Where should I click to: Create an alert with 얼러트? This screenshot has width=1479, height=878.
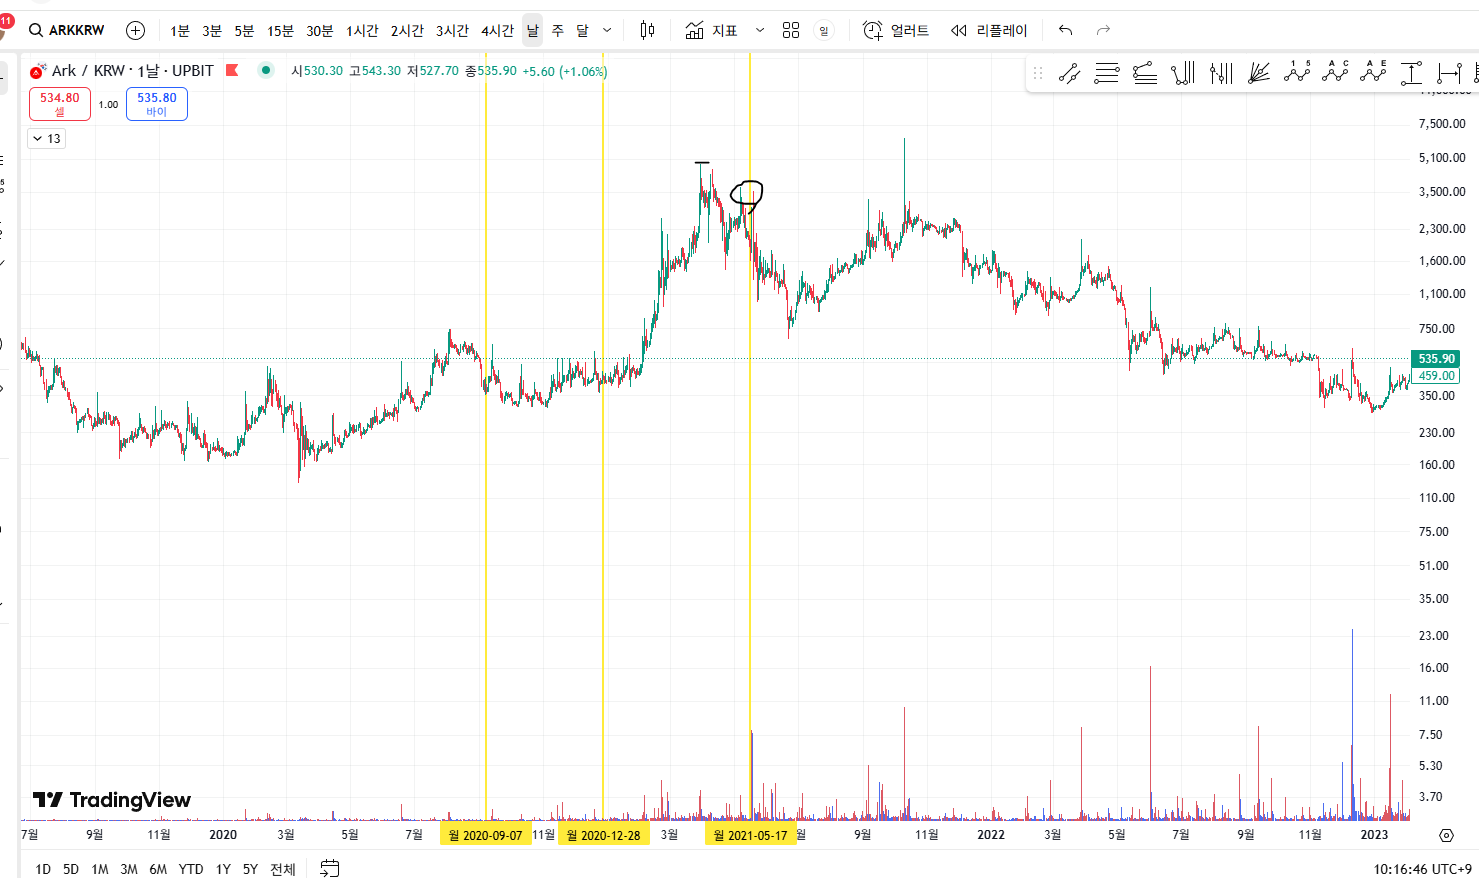[896, 30]
